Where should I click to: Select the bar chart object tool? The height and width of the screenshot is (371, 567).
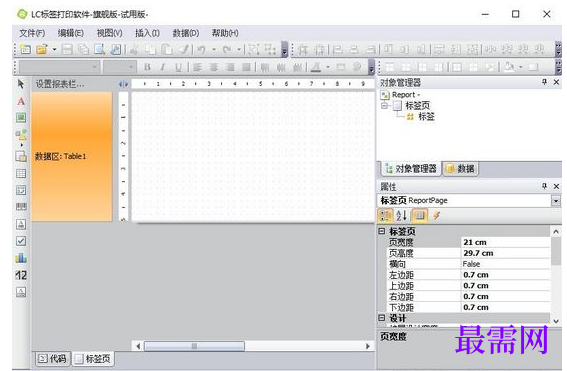tap(21, 258)
